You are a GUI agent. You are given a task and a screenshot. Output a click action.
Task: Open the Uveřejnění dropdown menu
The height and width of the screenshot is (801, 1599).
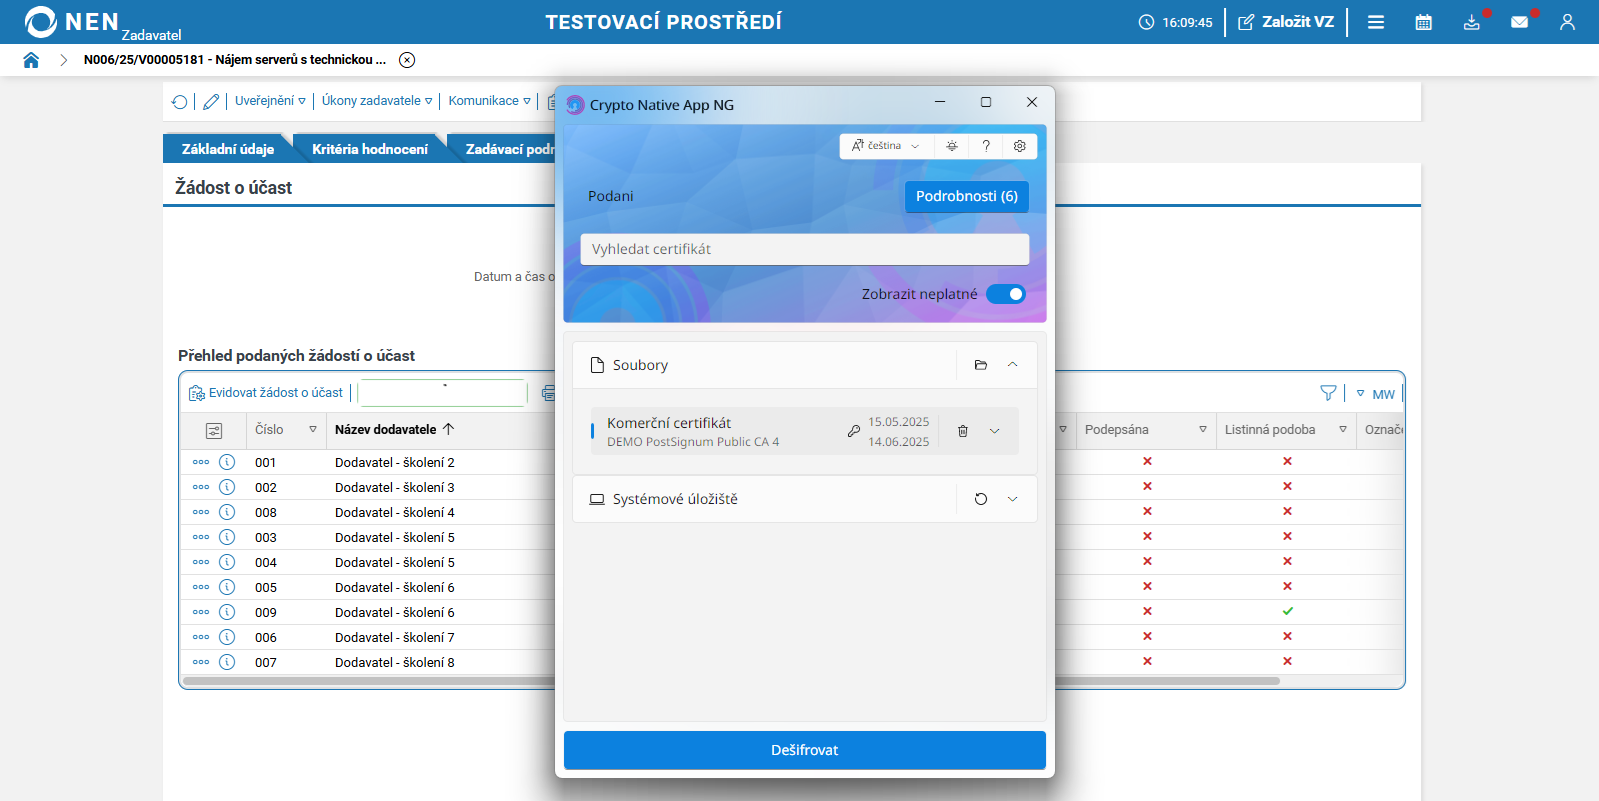click(x=270, y=101)
